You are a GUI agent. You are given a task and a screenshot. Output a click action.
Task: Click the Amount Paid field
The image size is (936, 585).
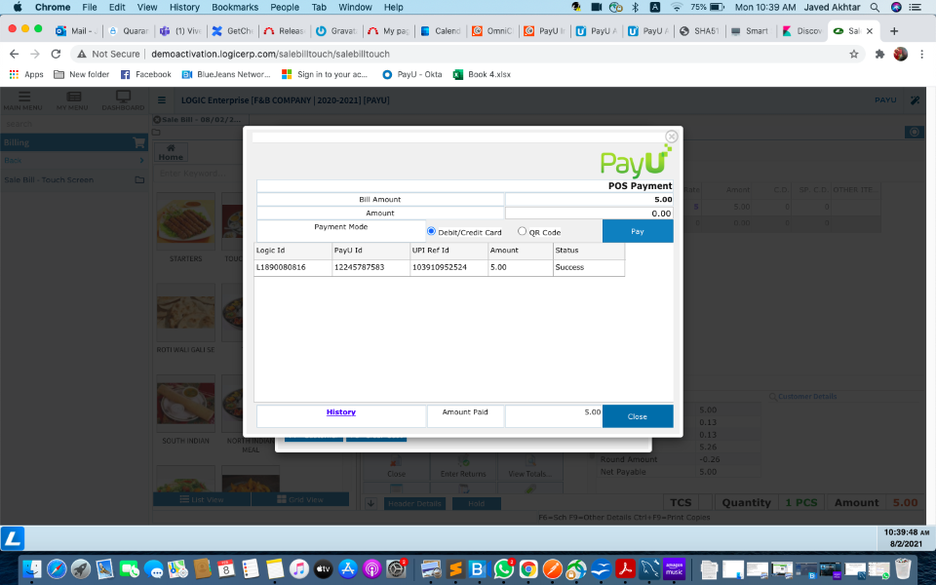click(553, 416)
